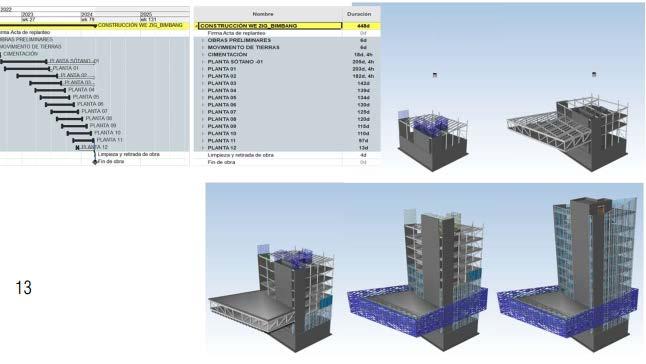
Task: Select the early basement structure model image
Action: tap(433, 140)
